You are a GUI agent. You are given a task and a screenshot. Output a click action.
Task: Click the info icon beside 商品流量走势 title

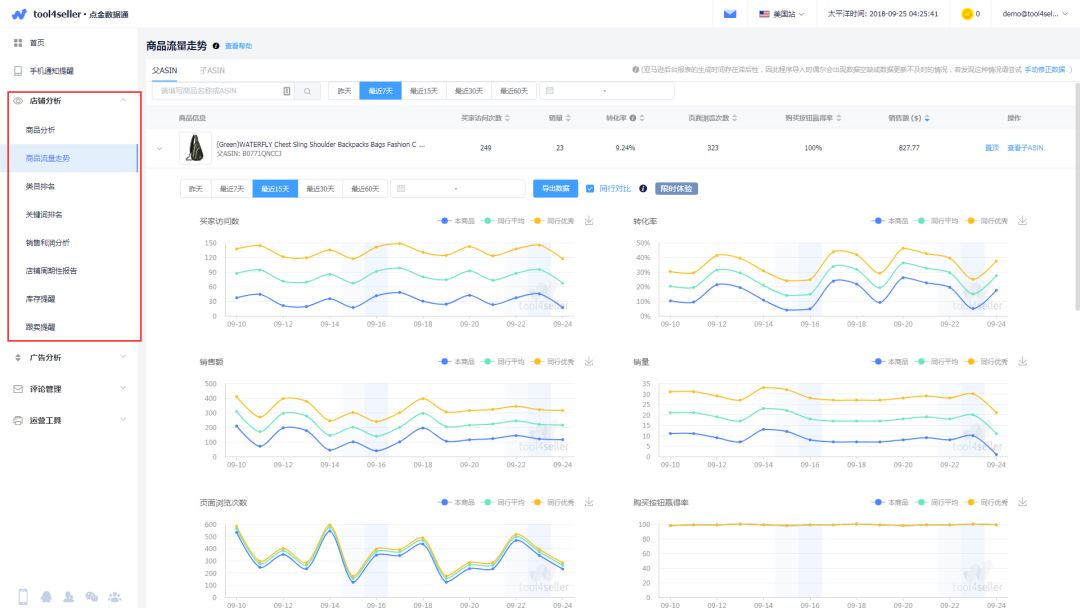pyautogui.click(x=216, y=46)
